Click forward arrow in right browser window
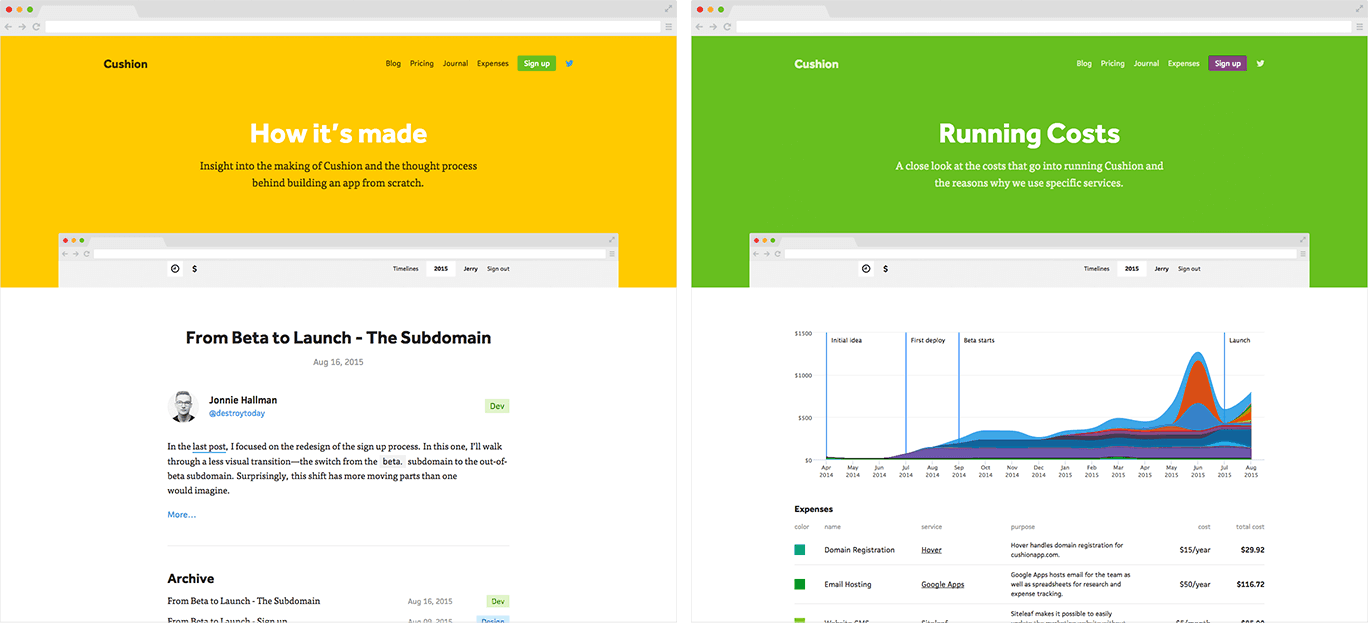This screenshot has height=623, width=1368. pyautogui.click(x=713, y=26)
